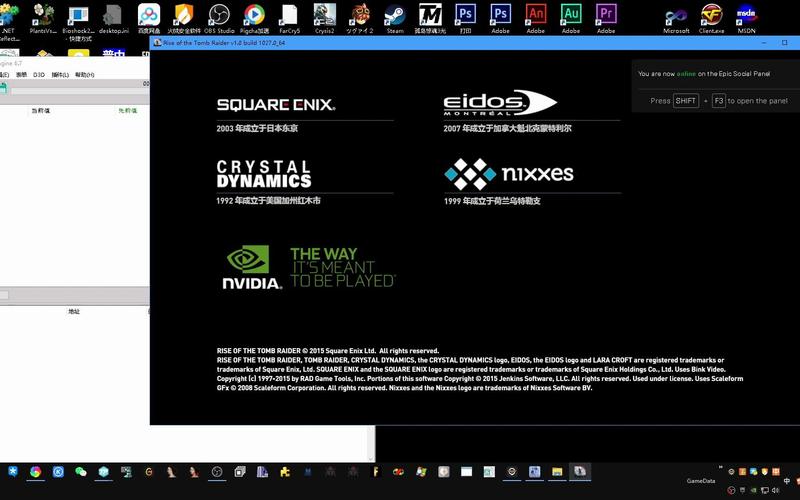
Task: Click the Cheat Engine progress bar
Action: (x=75, y=89)
